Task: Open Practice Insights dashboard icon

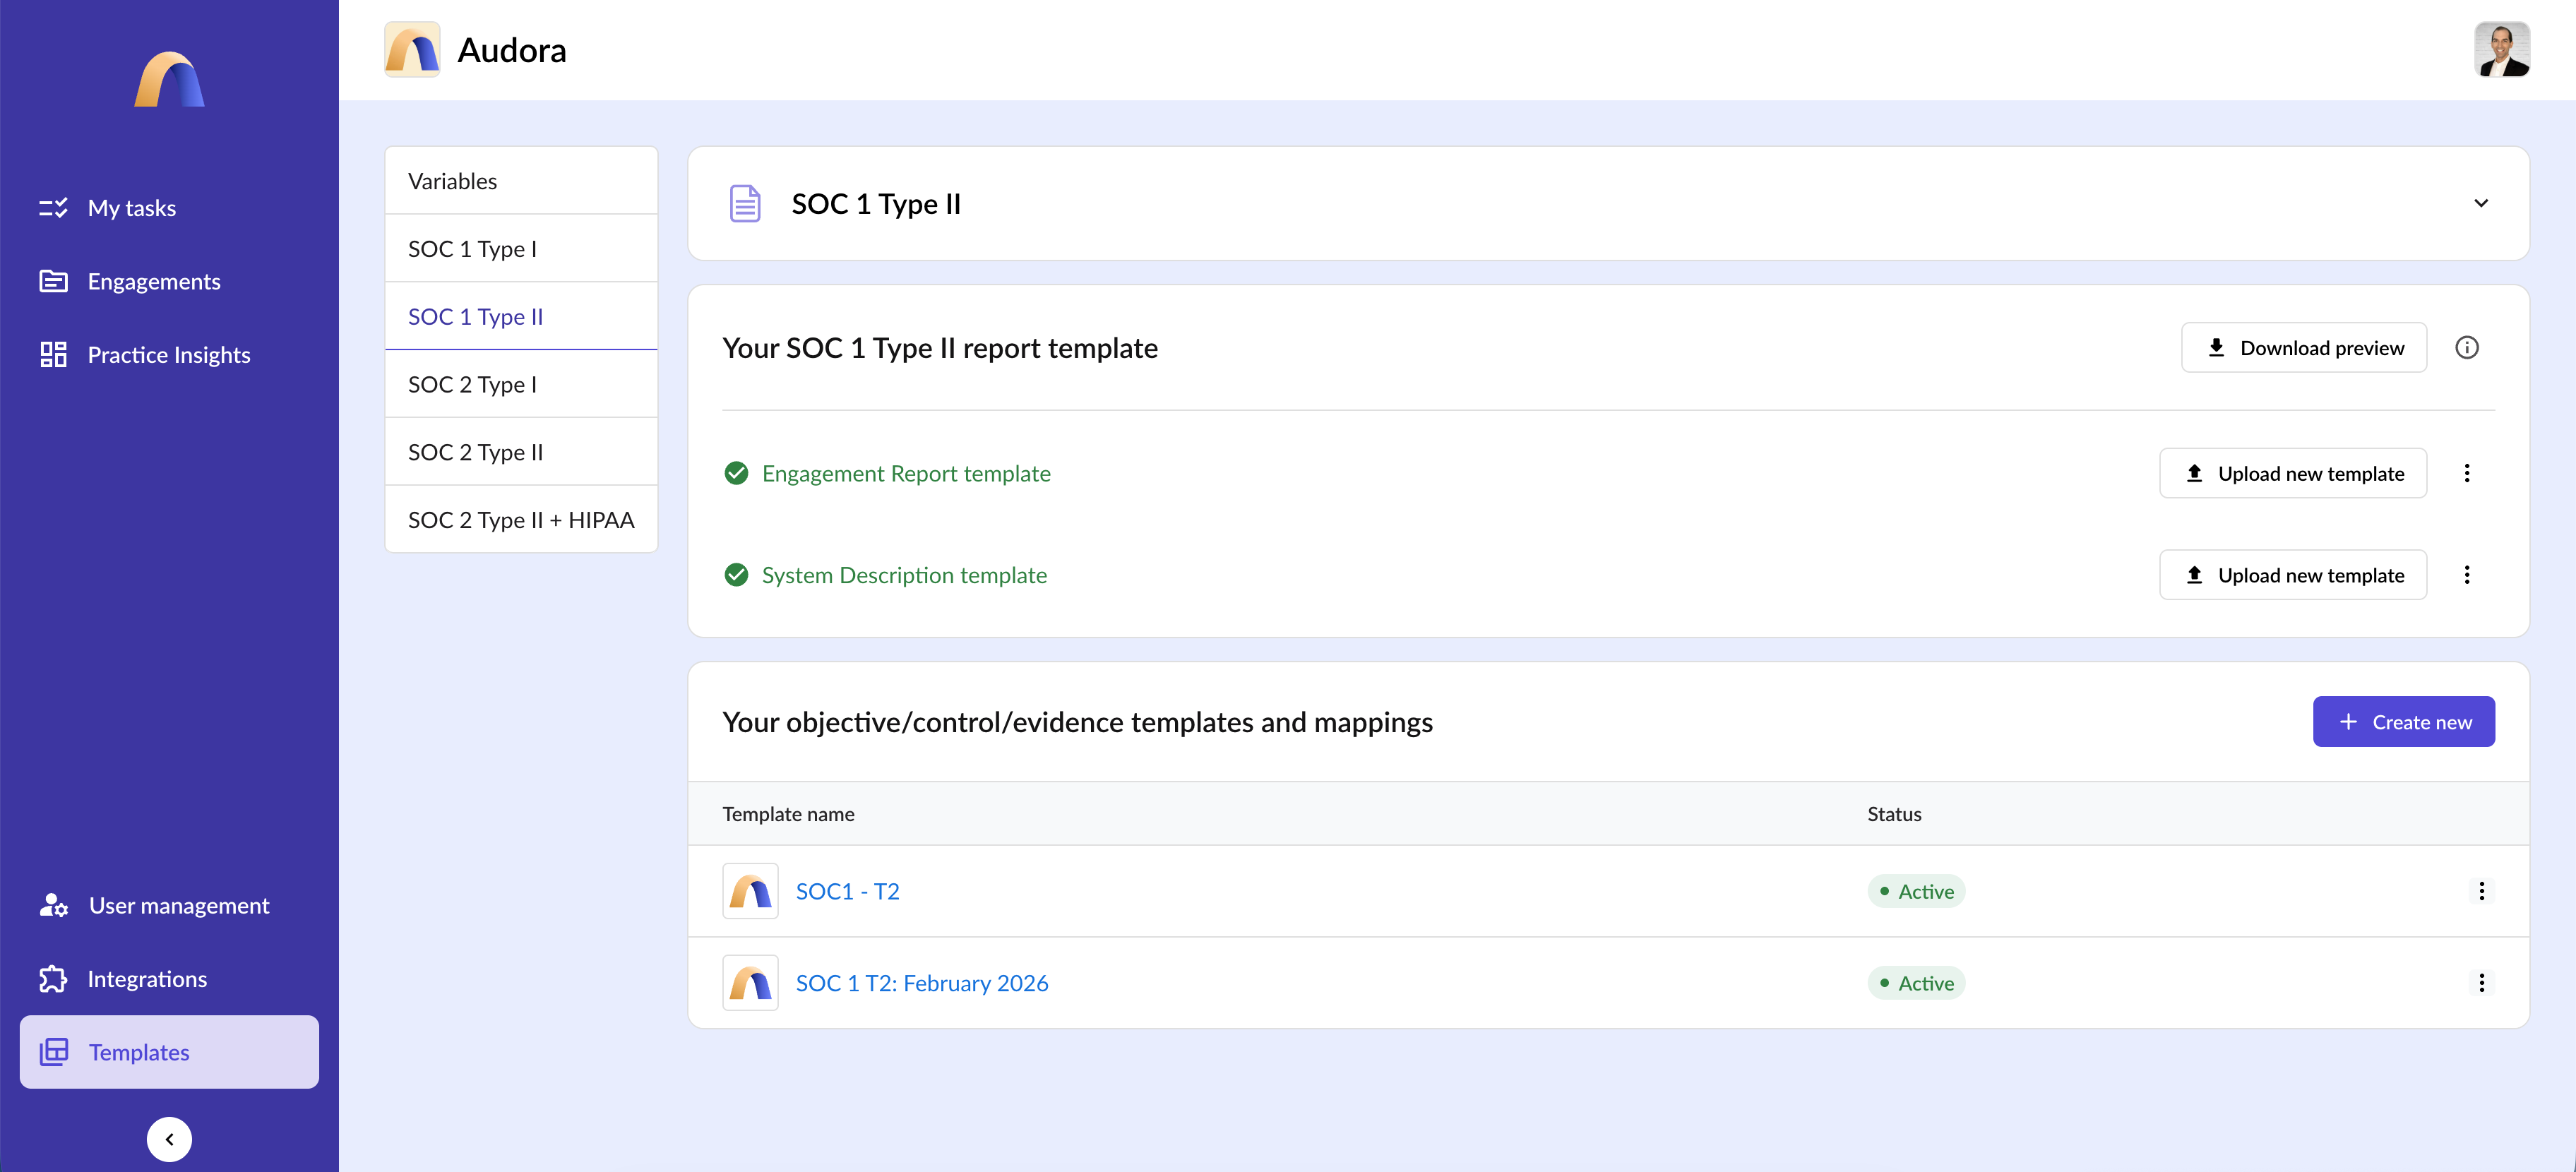Action: pyautogui.click(x=53, y=354)
